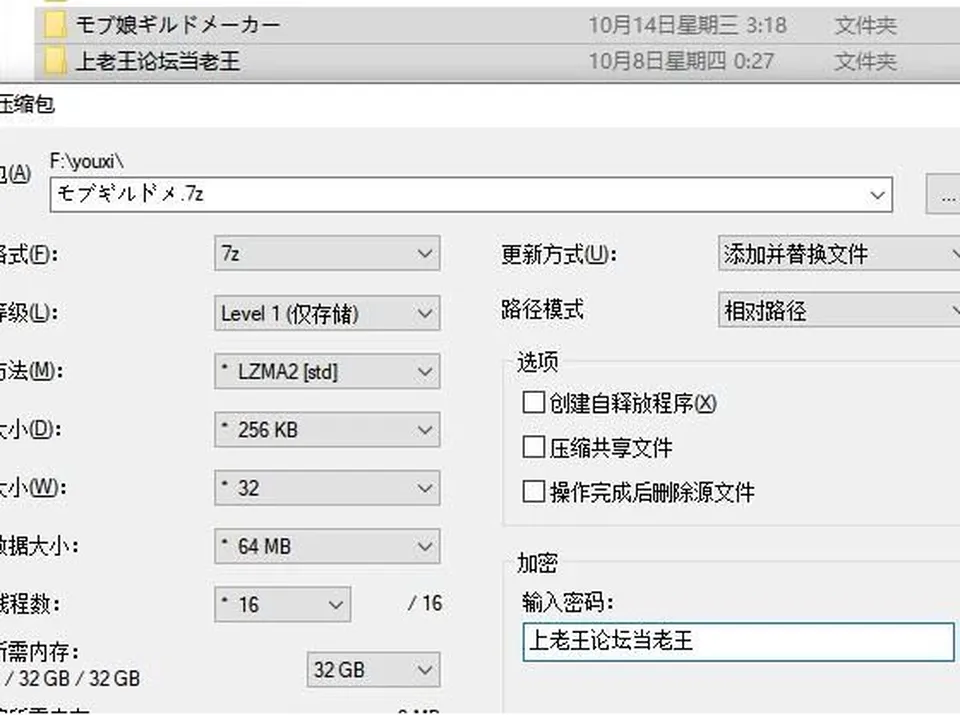Click folder icon of モブ娘ギルドメーカー
This screenshot has height=715, width=960.
pos(55,25)
